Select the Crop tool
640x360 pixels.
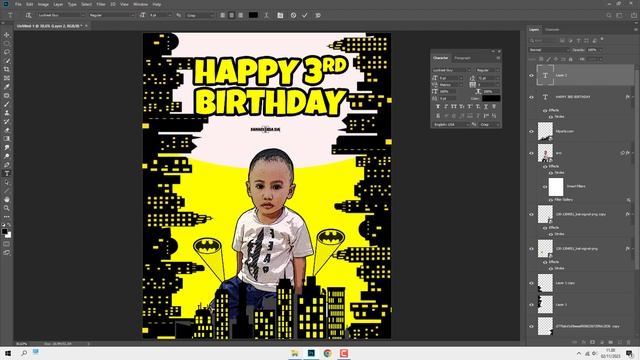click(x=7, y=69)
